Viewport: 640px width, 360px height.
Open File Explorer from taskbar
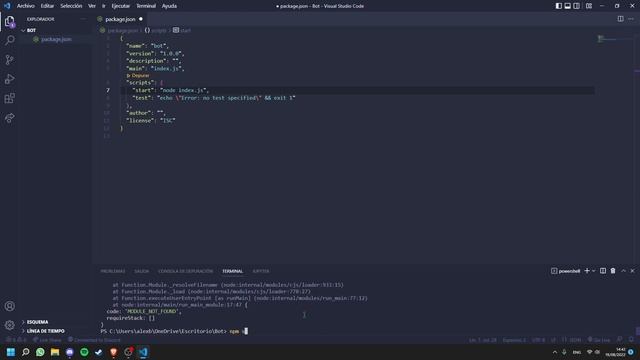pyautogui.click(x=55, y=352)
